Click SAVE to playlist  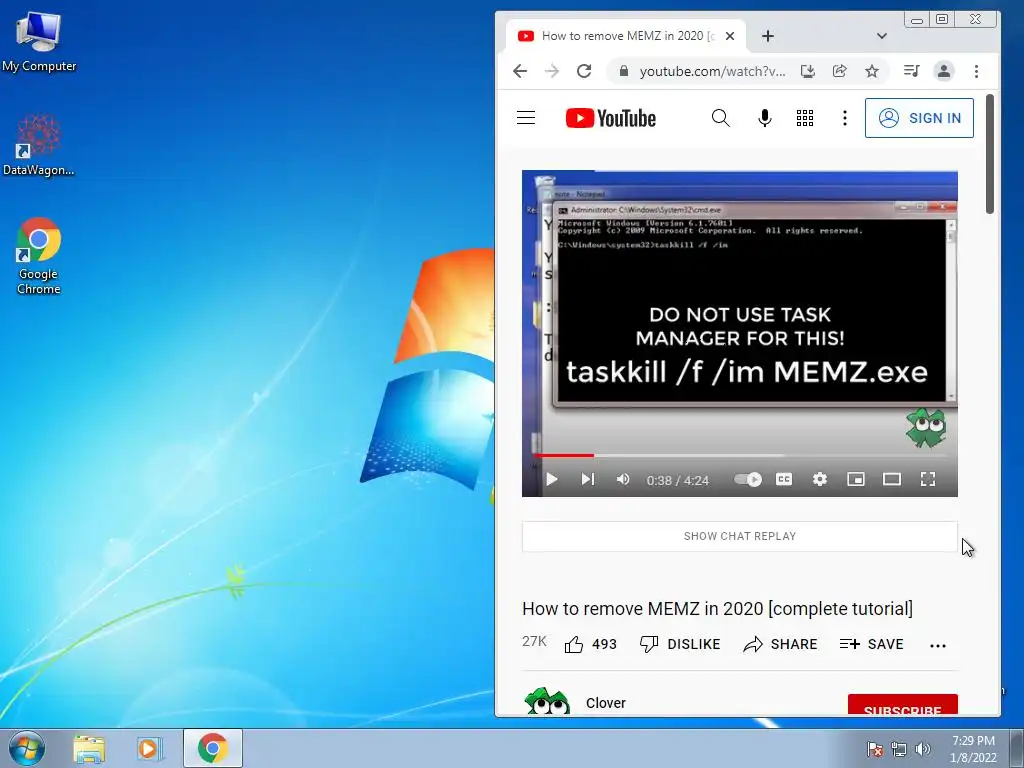point(872,645)
